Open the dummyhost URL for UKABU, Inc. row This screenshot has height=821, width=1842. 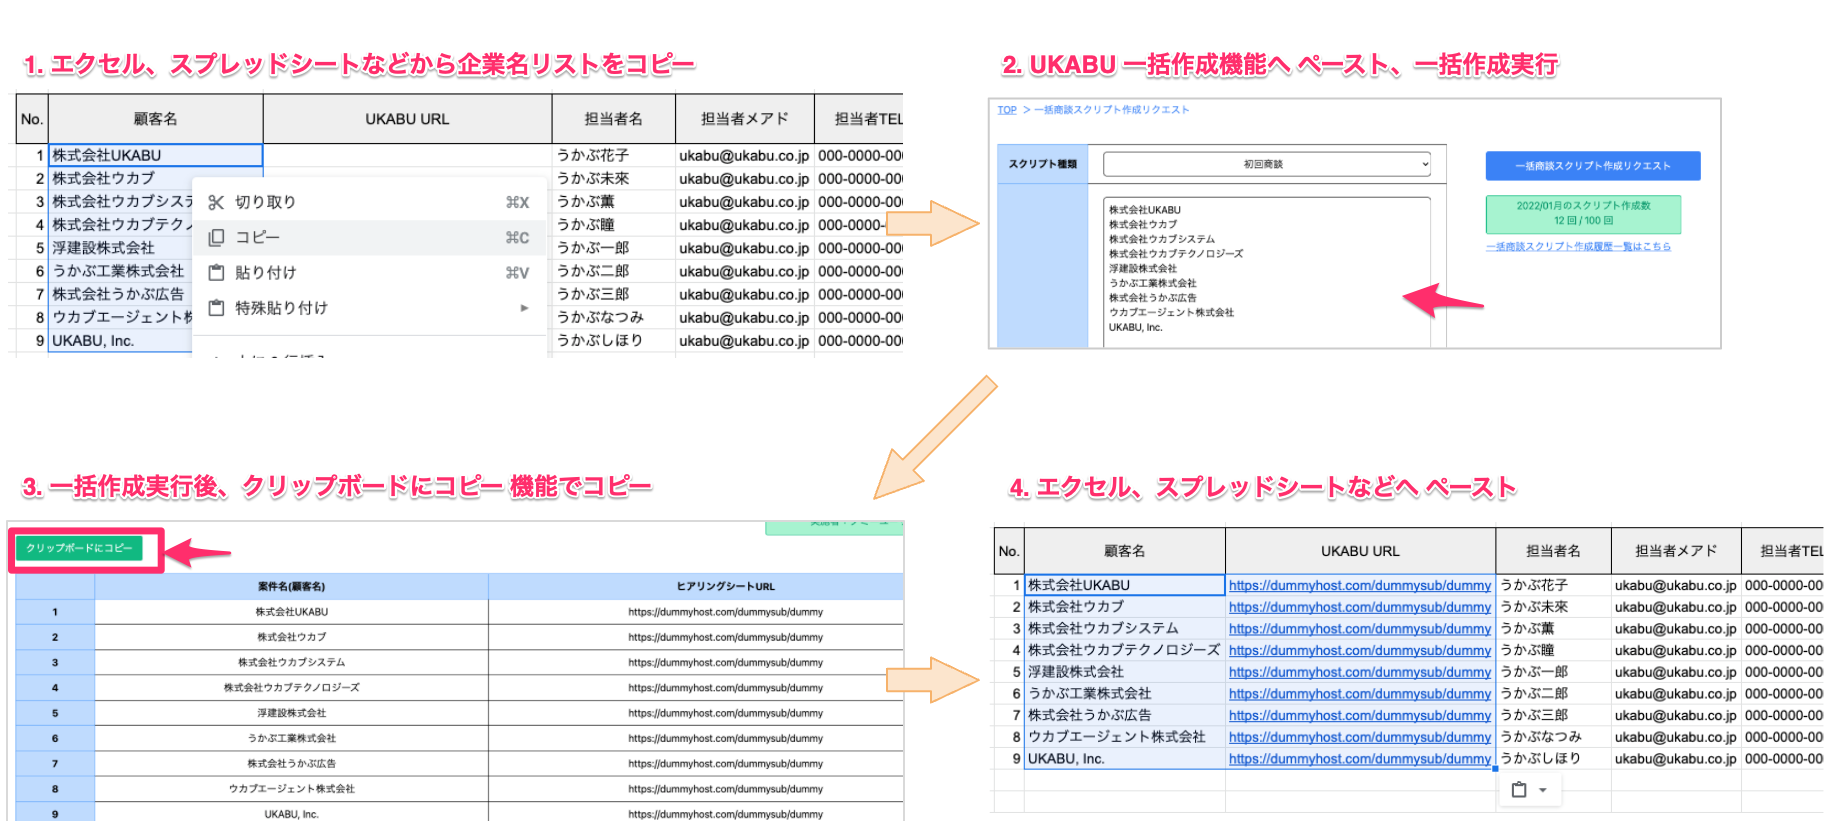(x=1360, y=759)
